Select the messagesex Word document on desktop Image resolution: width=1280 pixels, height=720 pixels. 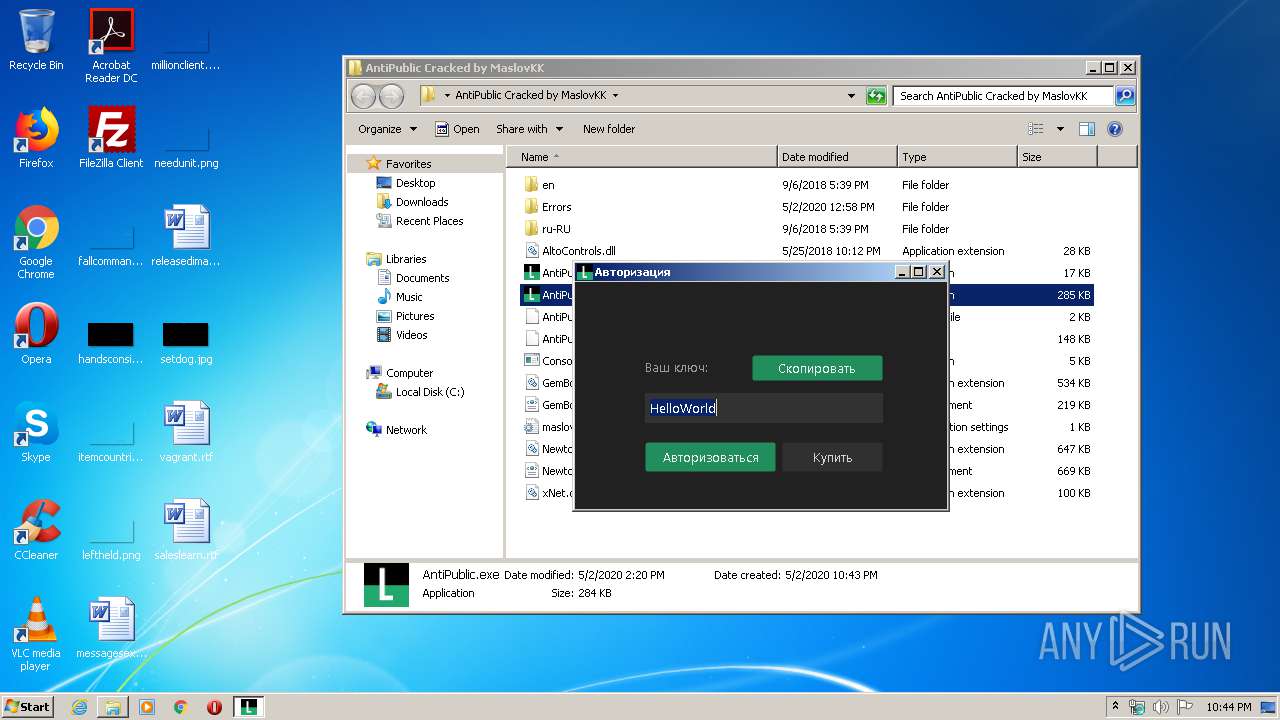click(x=111, y=628)
